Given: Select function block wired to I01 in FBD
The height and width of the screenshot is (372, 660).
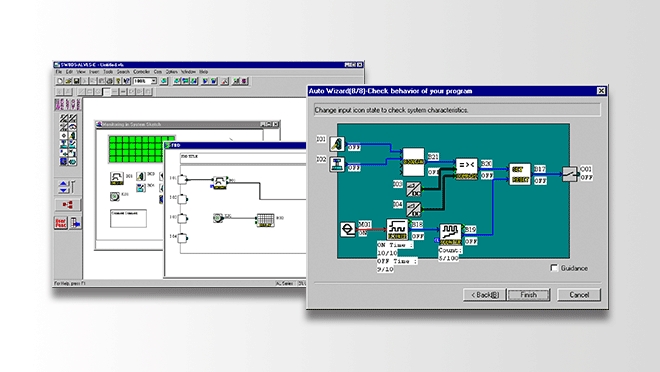Looking at the screenshot, I should (x=219, y=183).
